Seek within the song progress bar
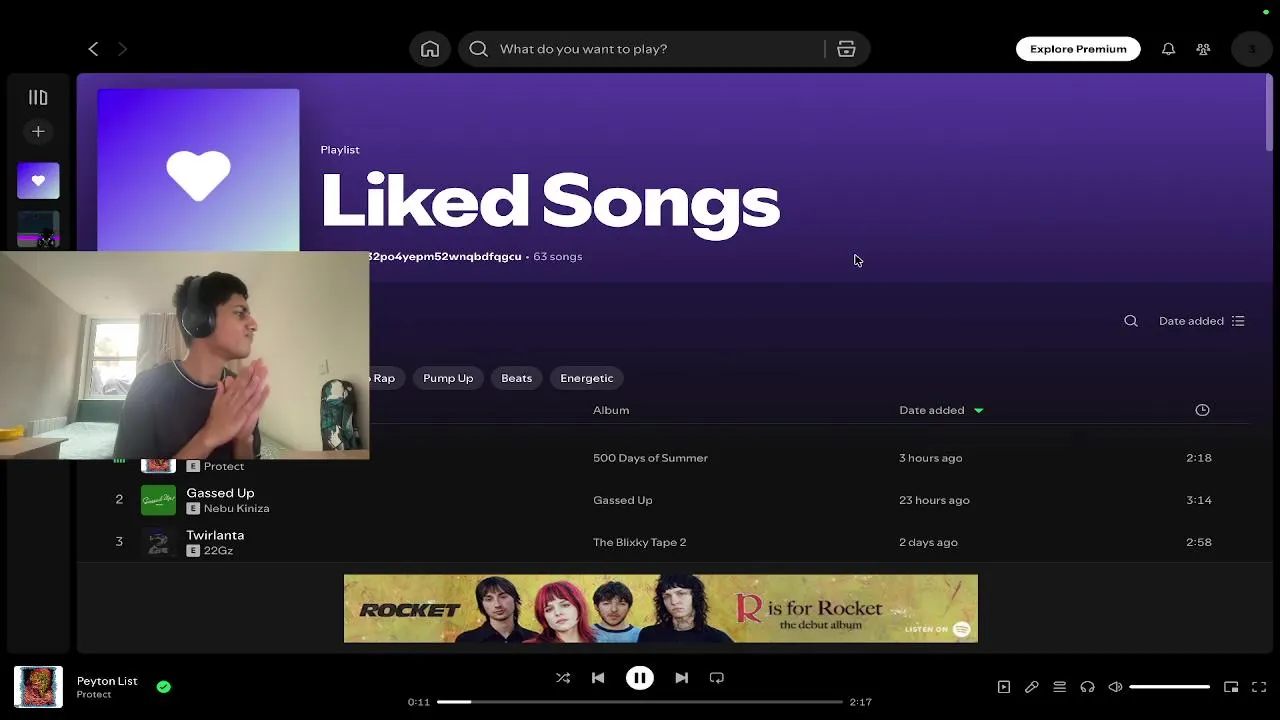The height and width of the screenshot is (720, 1280). pyautogui.click(x=640, y=702)
